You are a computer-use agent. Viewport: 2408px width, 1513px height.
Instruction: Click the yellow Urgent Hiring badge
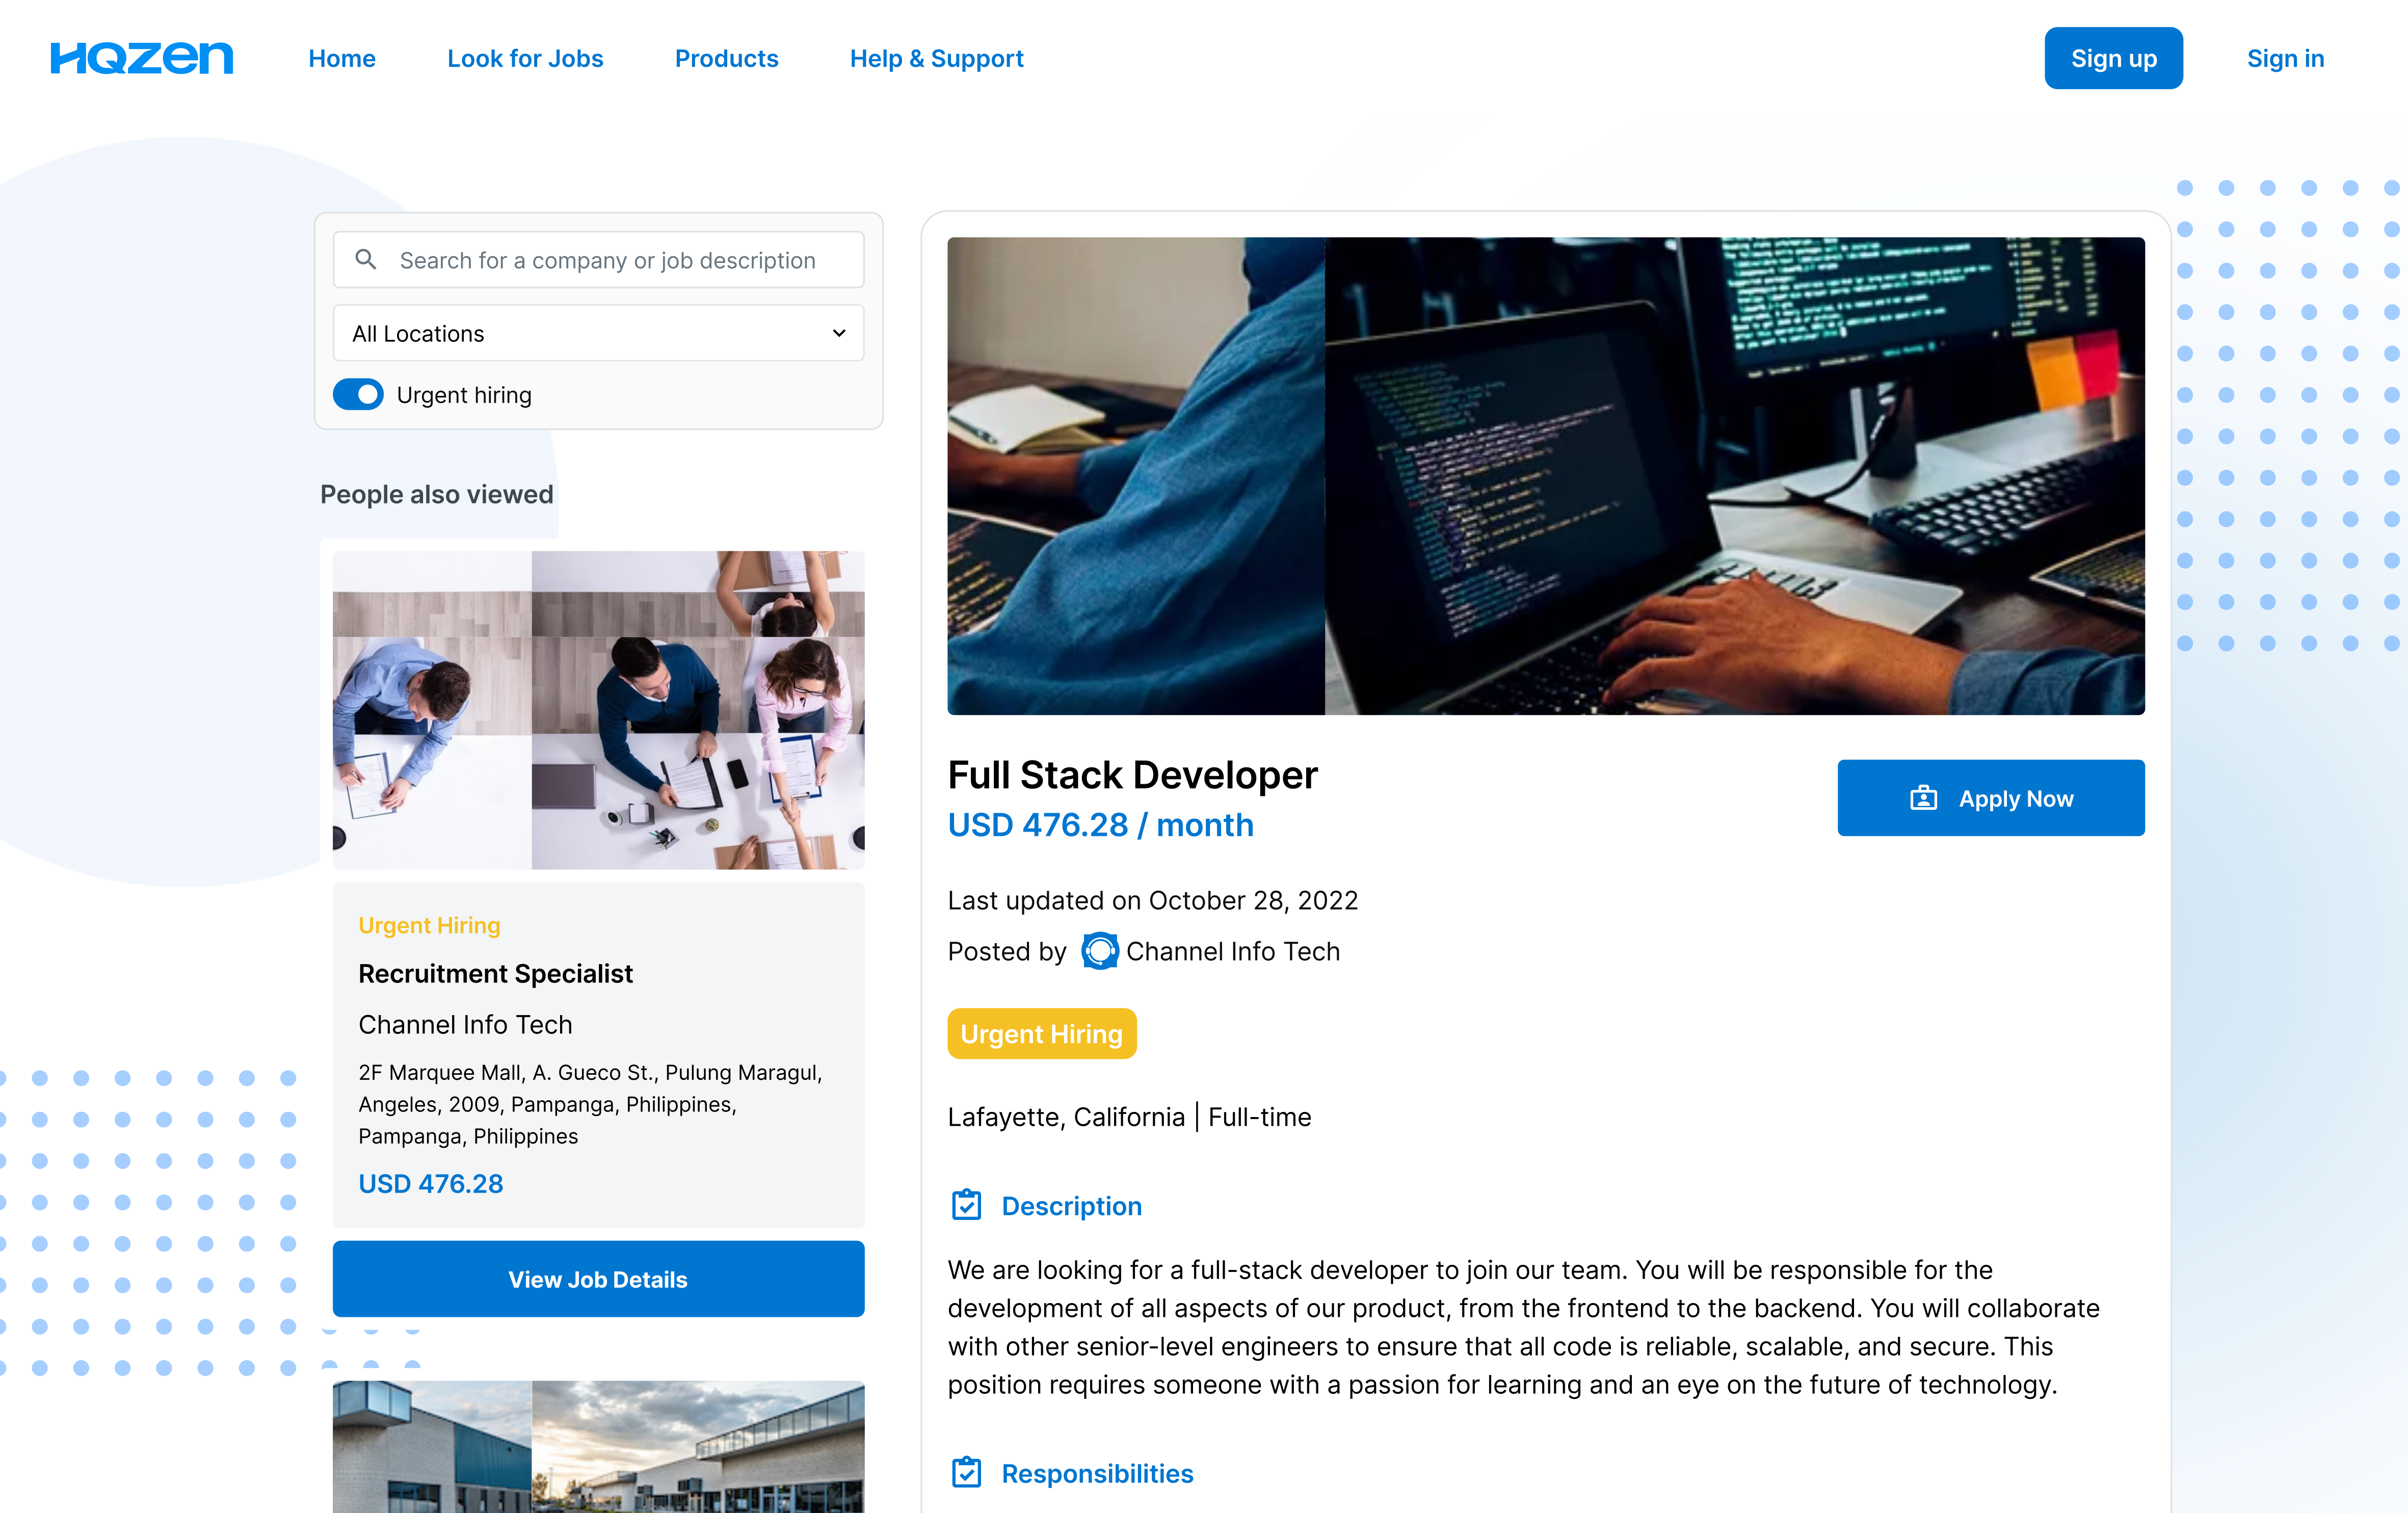pyautogui.click(x=1041, y=1034)
